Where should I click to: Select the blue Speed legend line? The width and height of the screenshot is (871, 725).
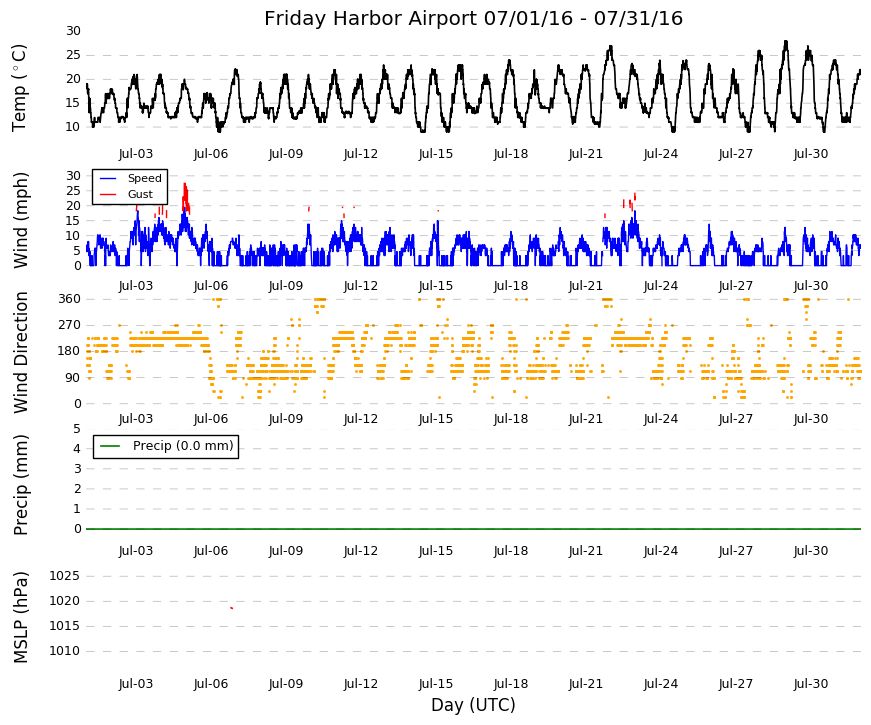[108, 178]
